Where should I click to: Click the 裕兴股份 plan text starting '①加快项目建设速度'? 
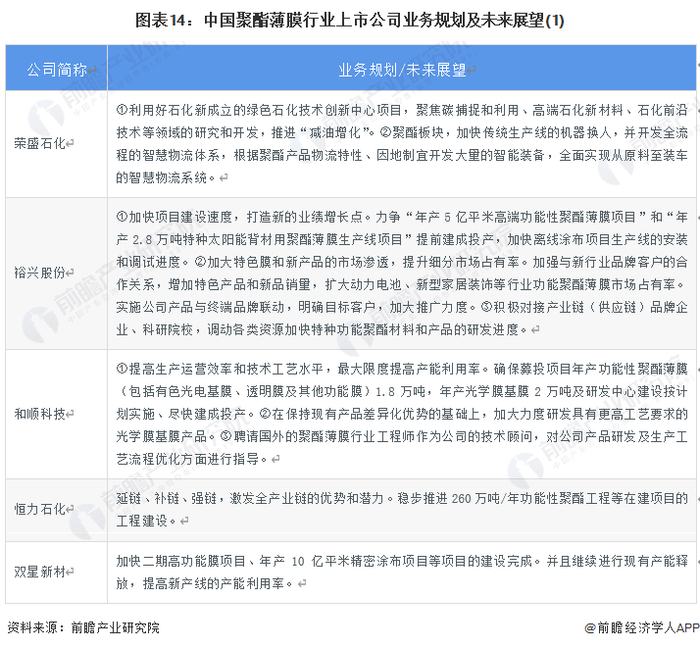click(402, 273)
